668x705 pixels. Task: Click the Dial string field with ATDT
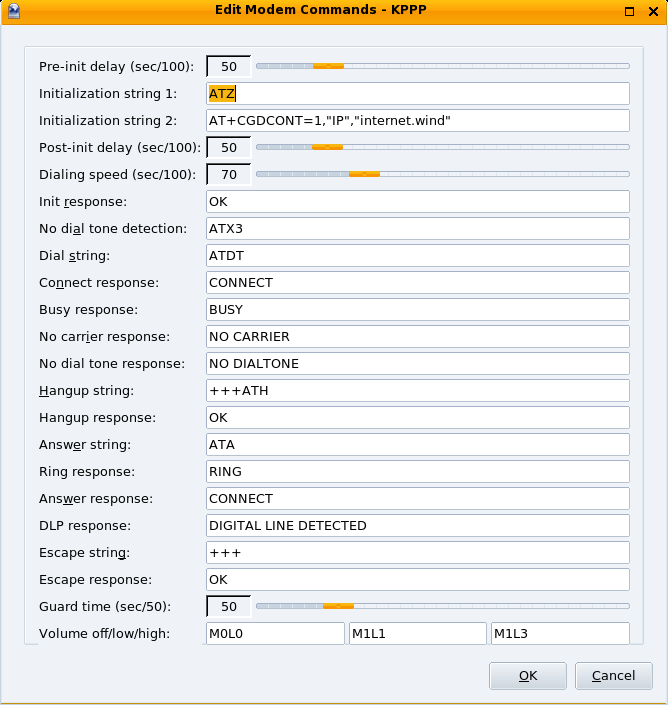point(418,255)
